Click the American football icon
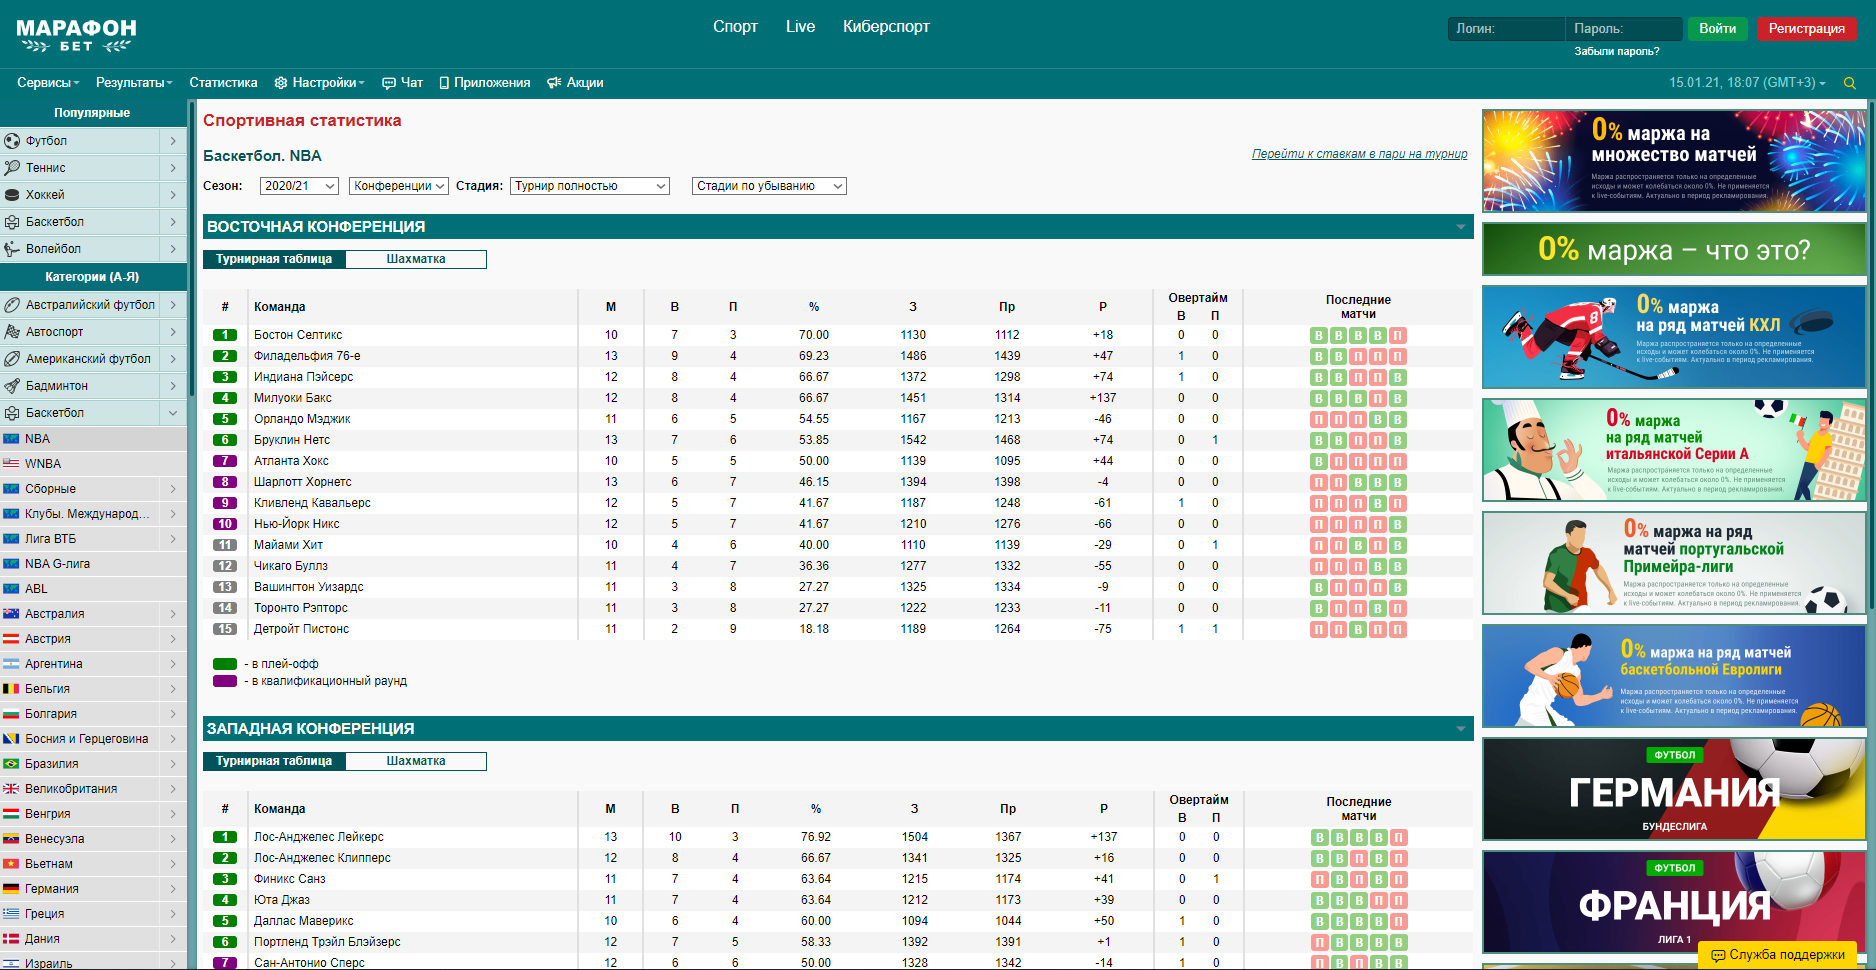This screenshot has width=1876, height=970. (x=12, y=359)
